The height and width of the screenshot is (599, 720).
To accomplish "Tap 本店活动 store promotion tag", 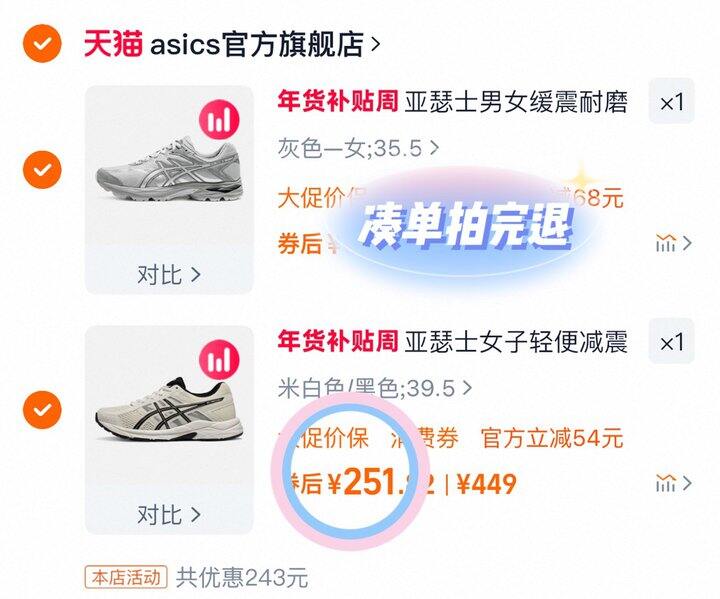I will (x=126, y=577).
